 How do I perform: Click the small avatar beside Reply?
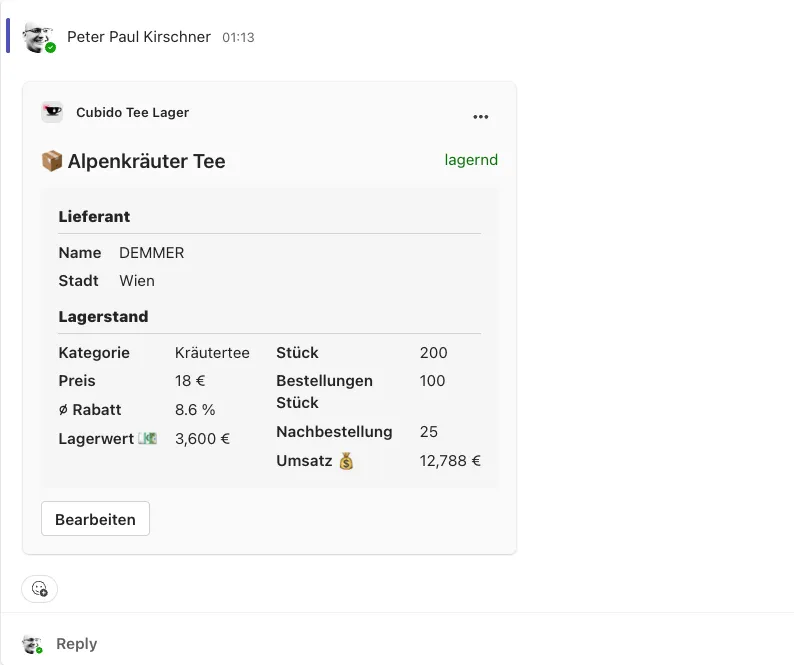click(33, 644)
